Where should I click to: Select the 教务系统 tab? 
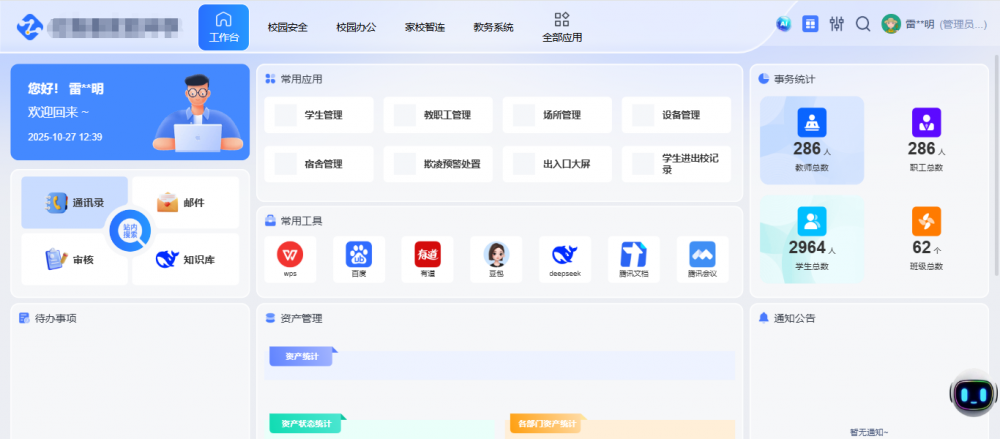pos(493,27)
